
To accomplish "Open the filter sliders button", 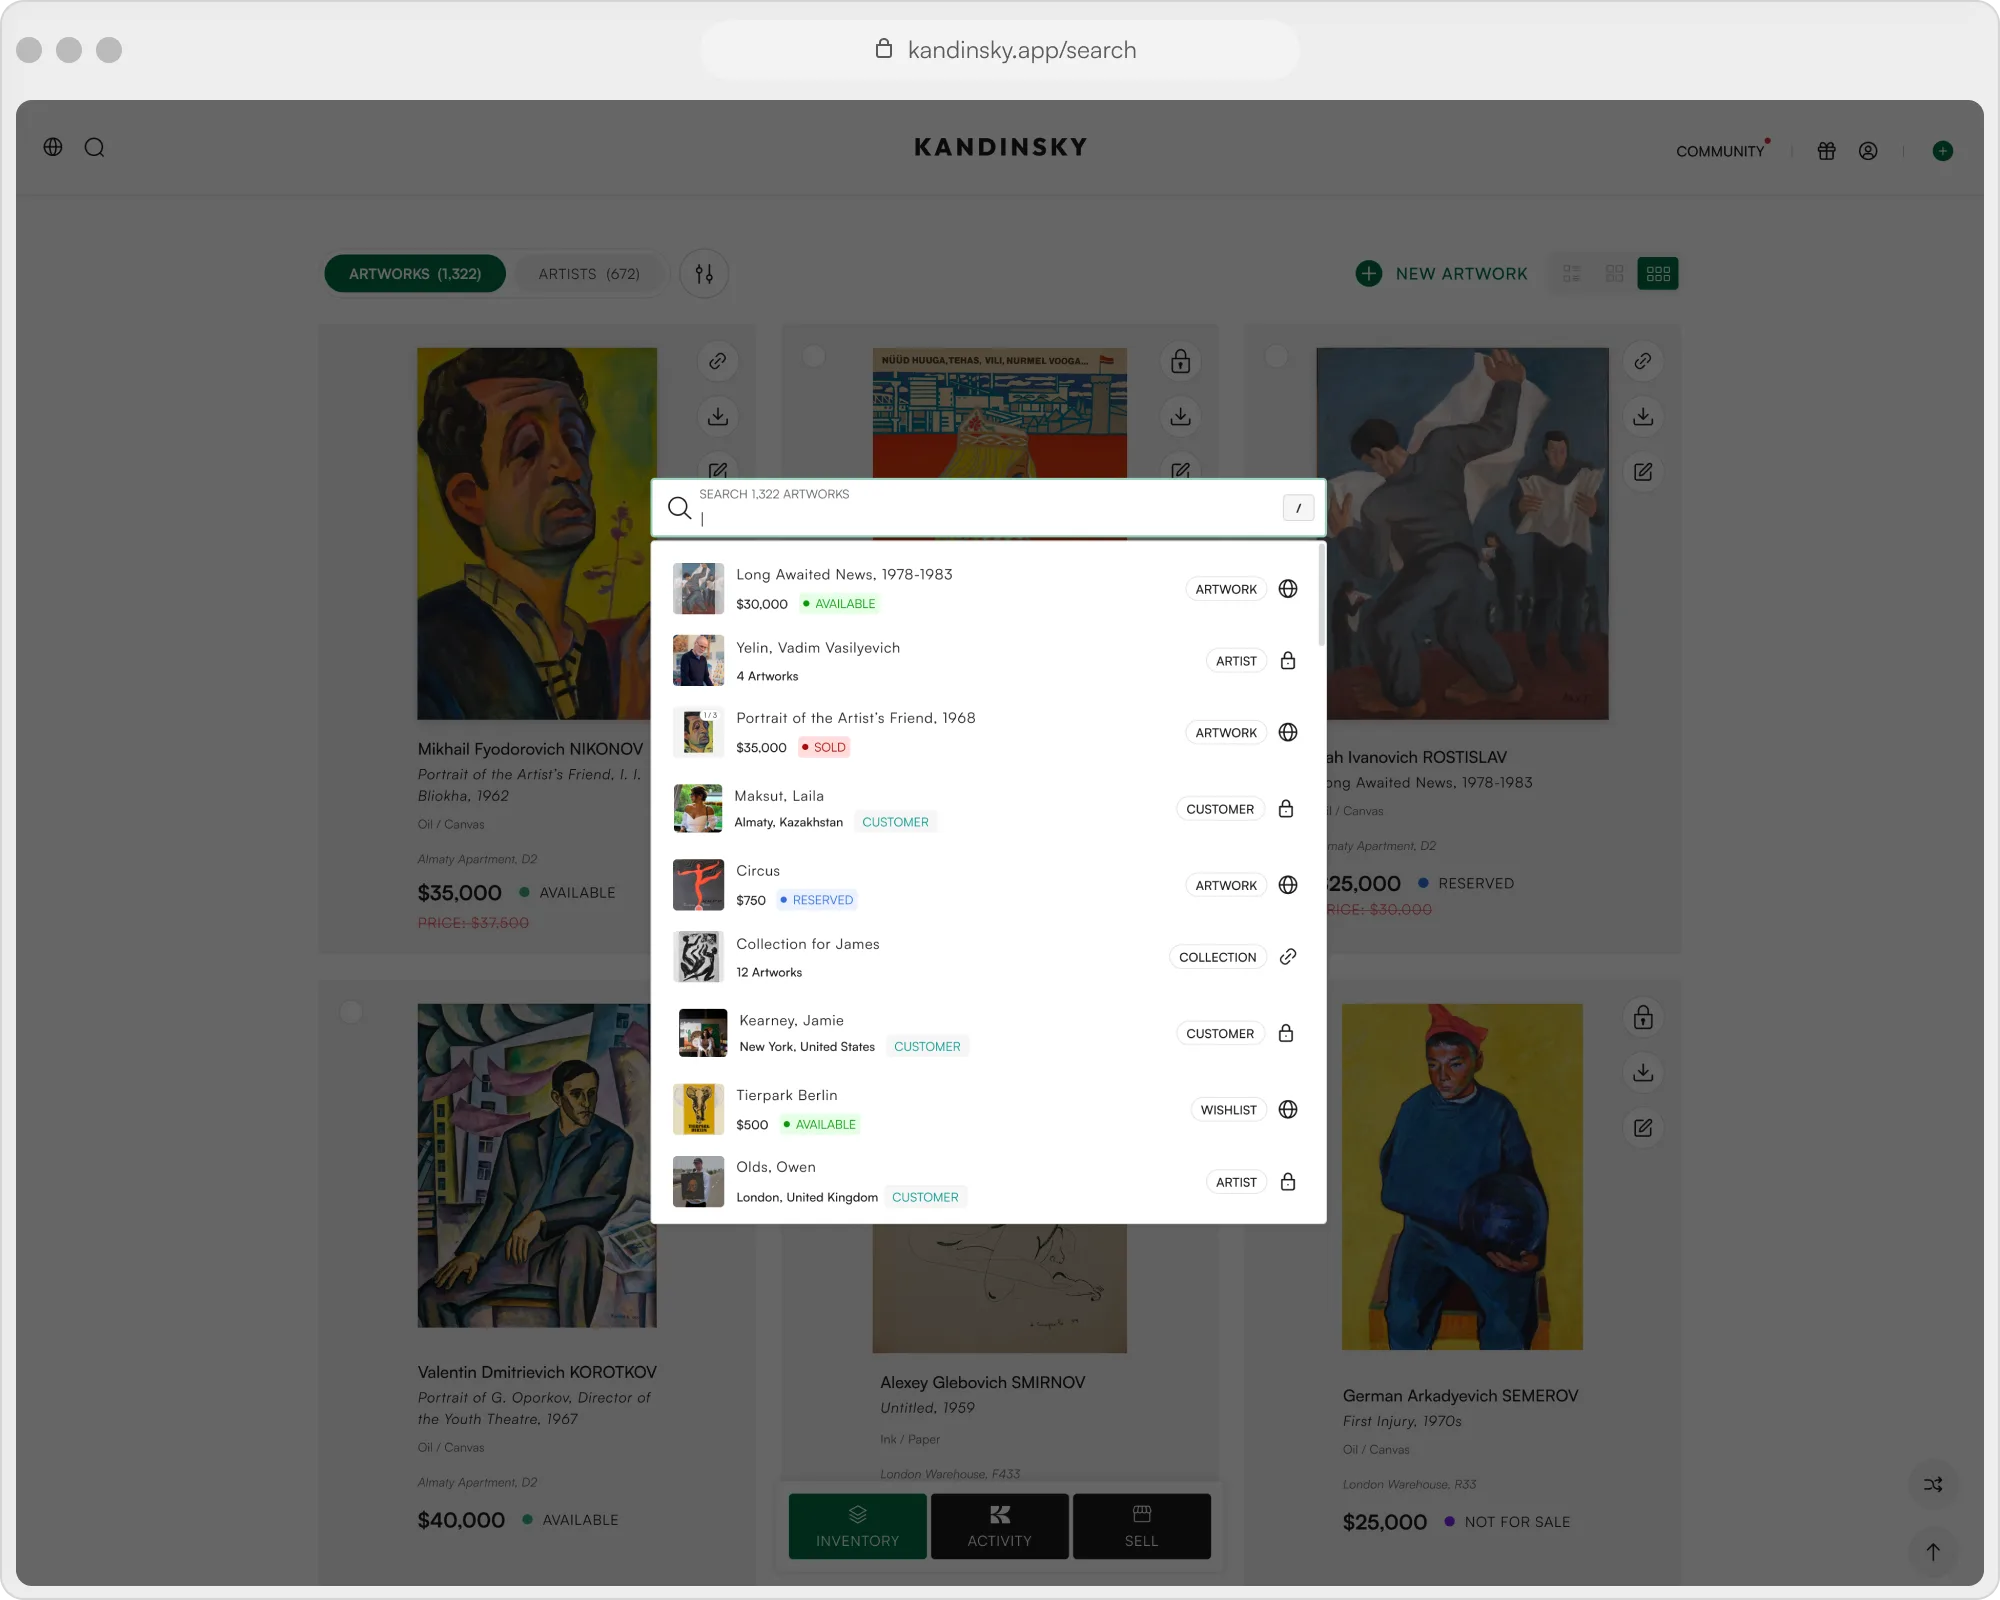I will [704, 274].
